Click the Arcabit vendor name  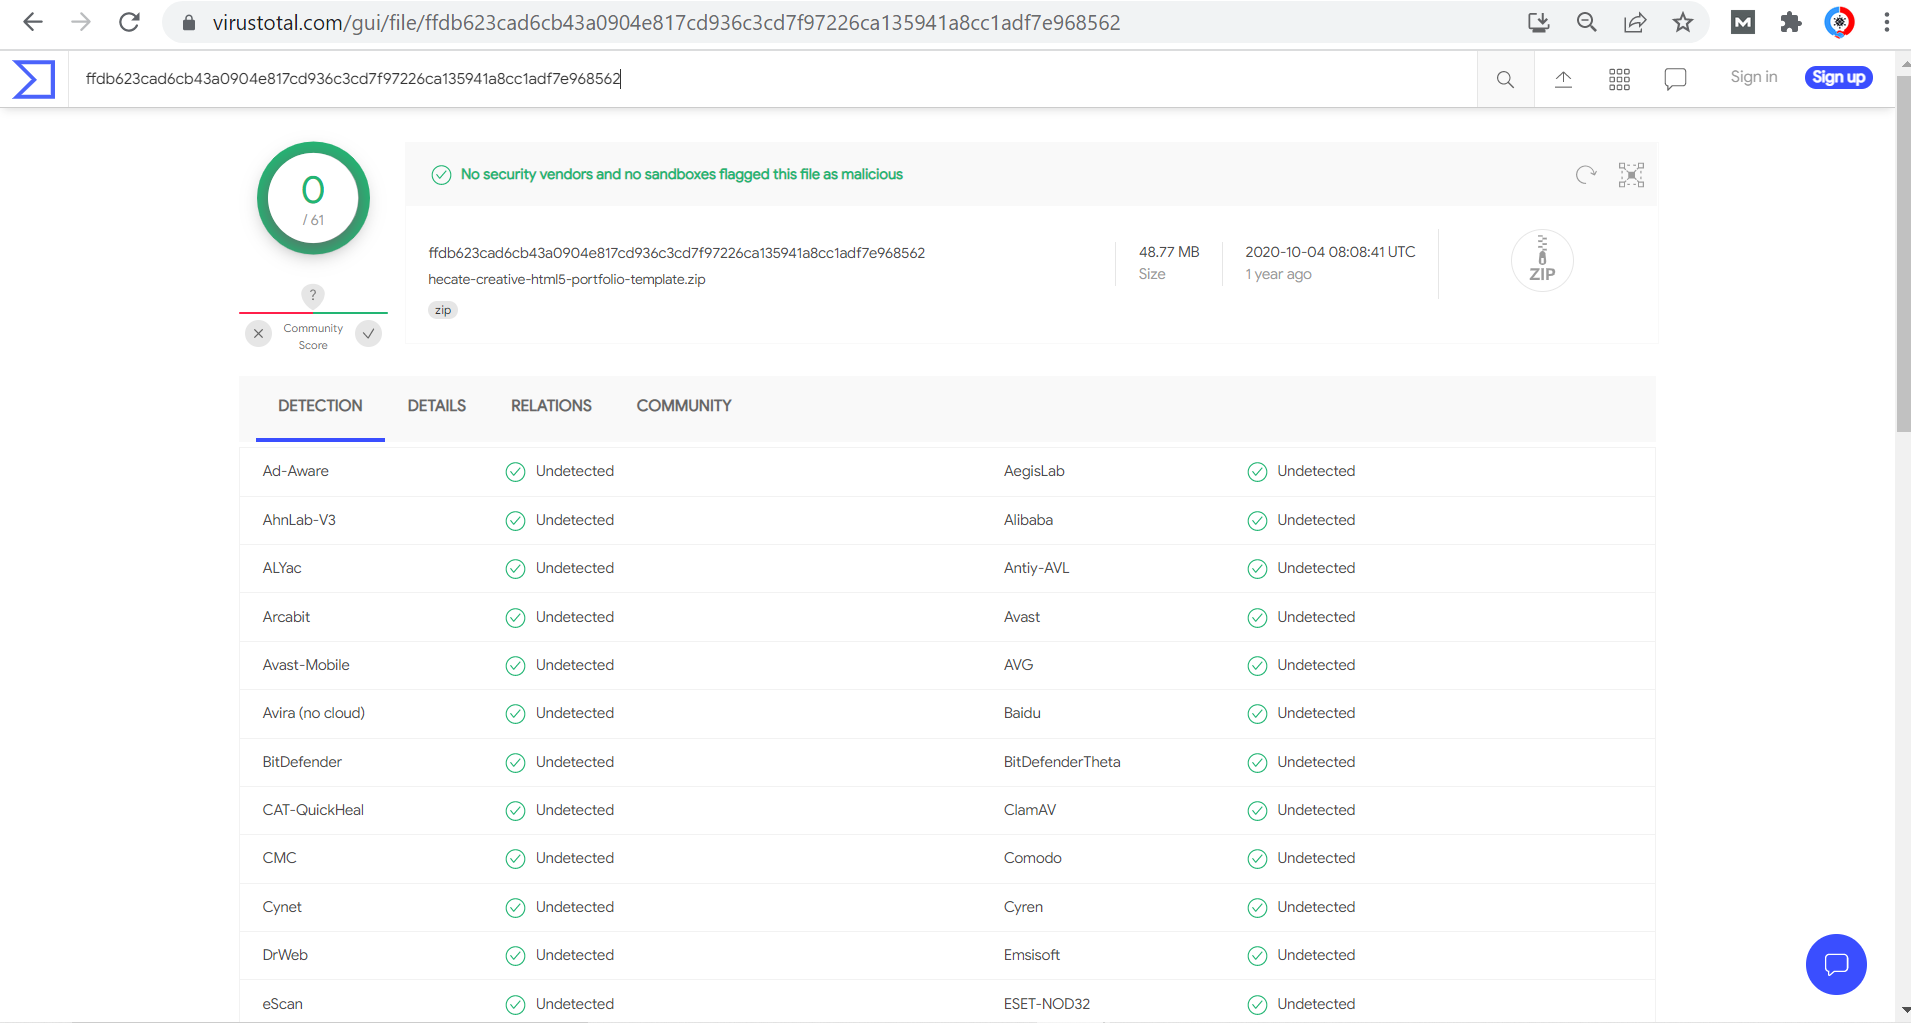coord(286,617)
